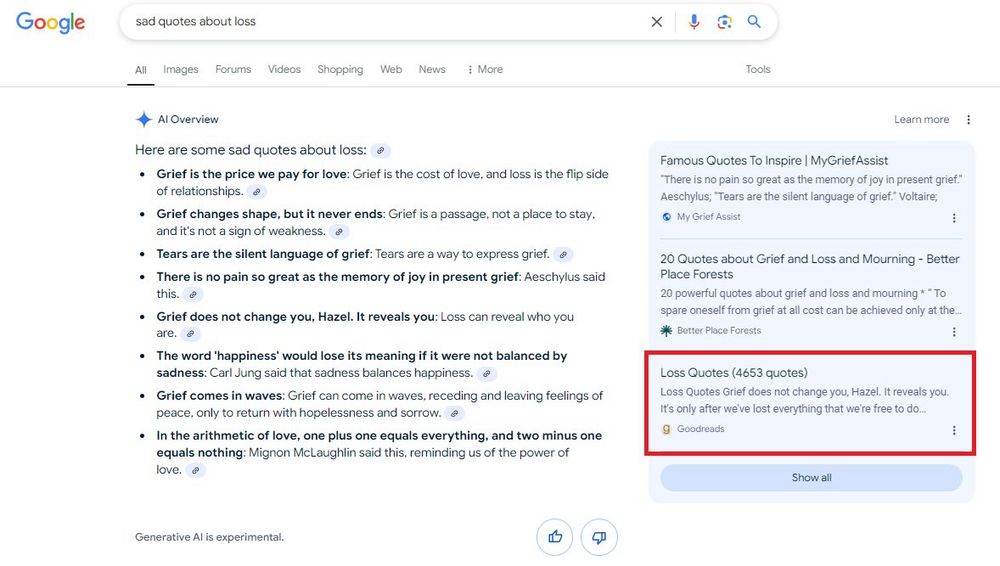Click the thumbs up feedback button

(555, 537)
